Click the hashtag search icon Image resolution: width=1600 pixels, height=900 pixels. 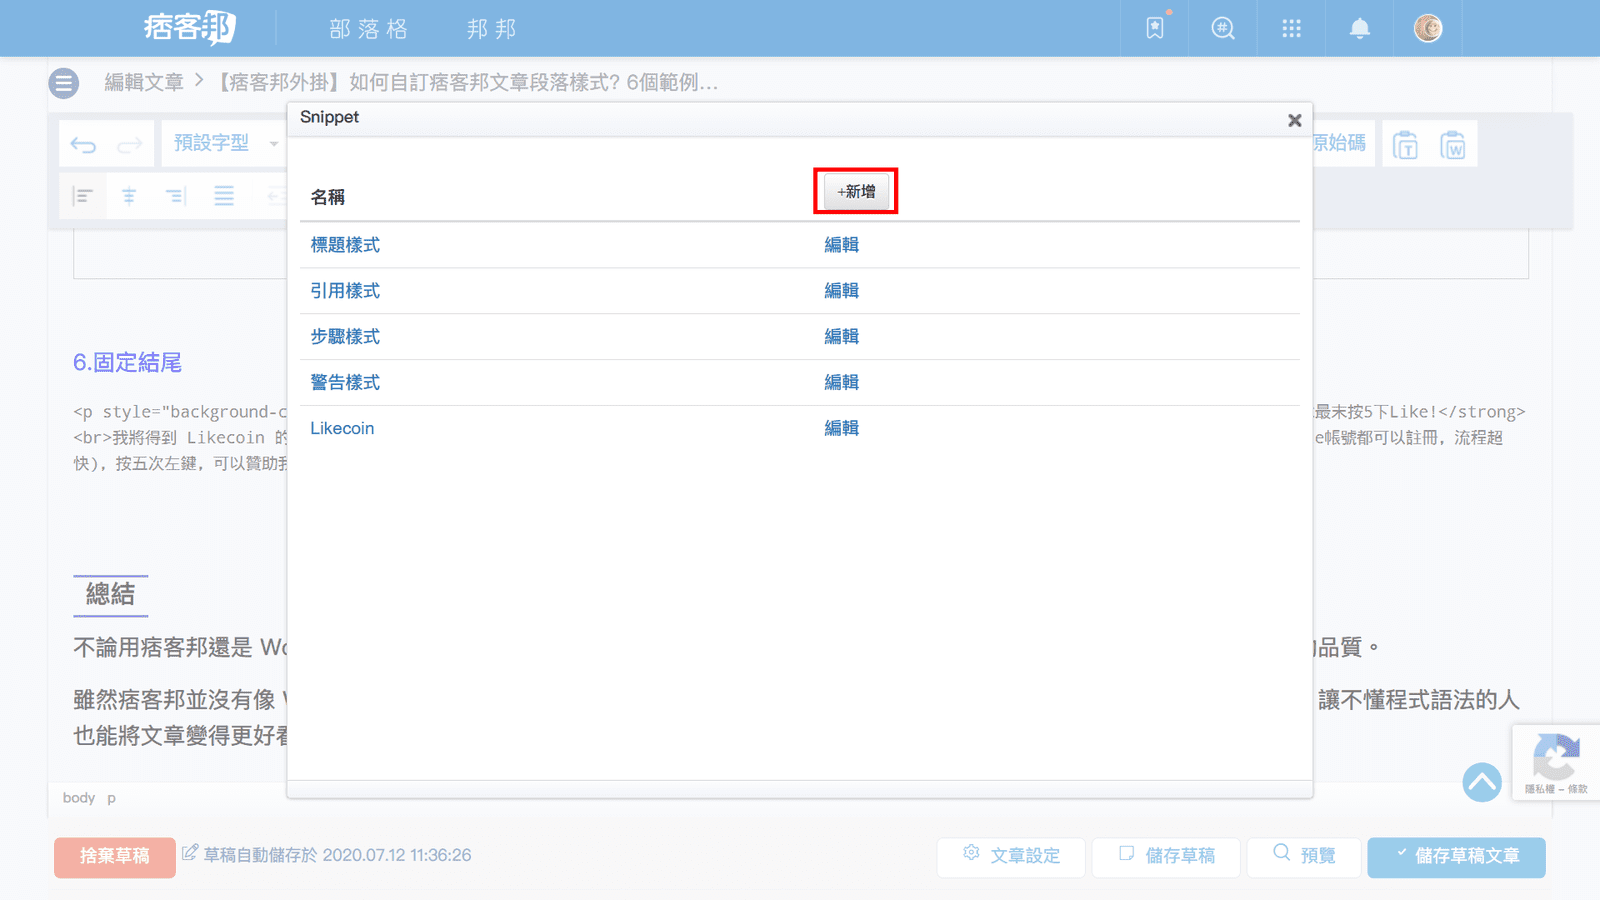(x=1223, y=28)
